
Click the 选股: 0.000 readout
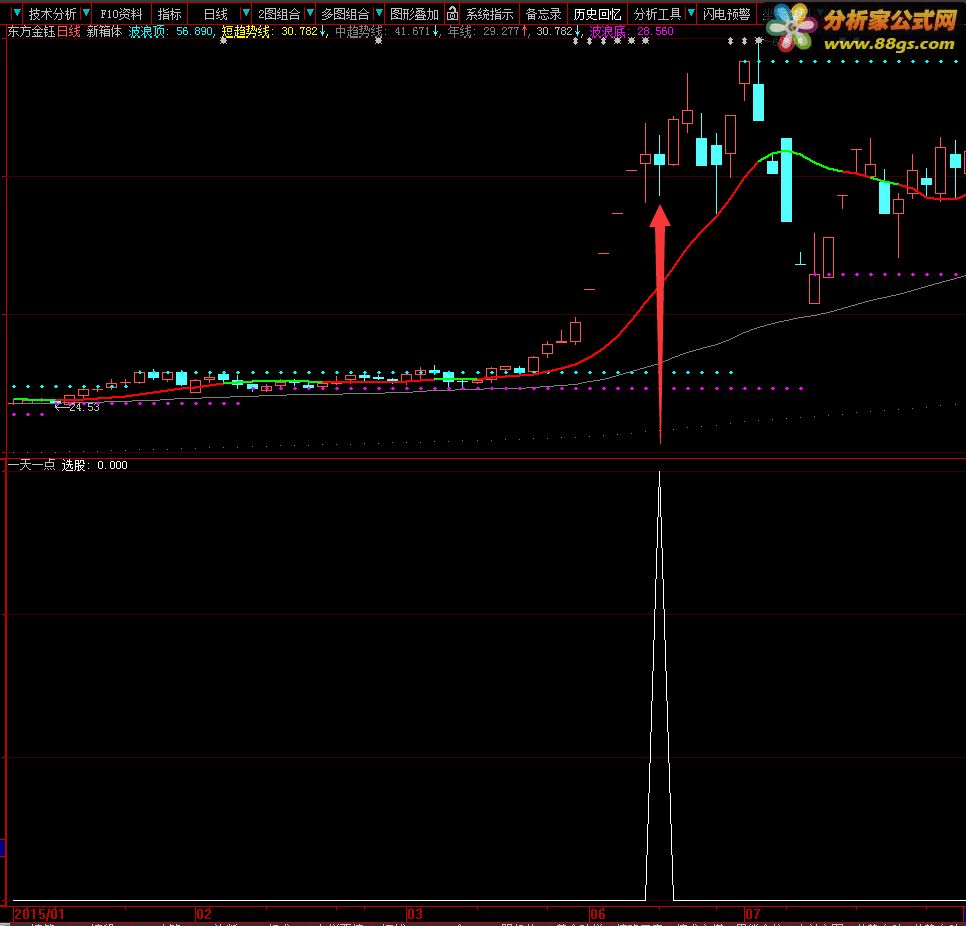click(94, 465)
